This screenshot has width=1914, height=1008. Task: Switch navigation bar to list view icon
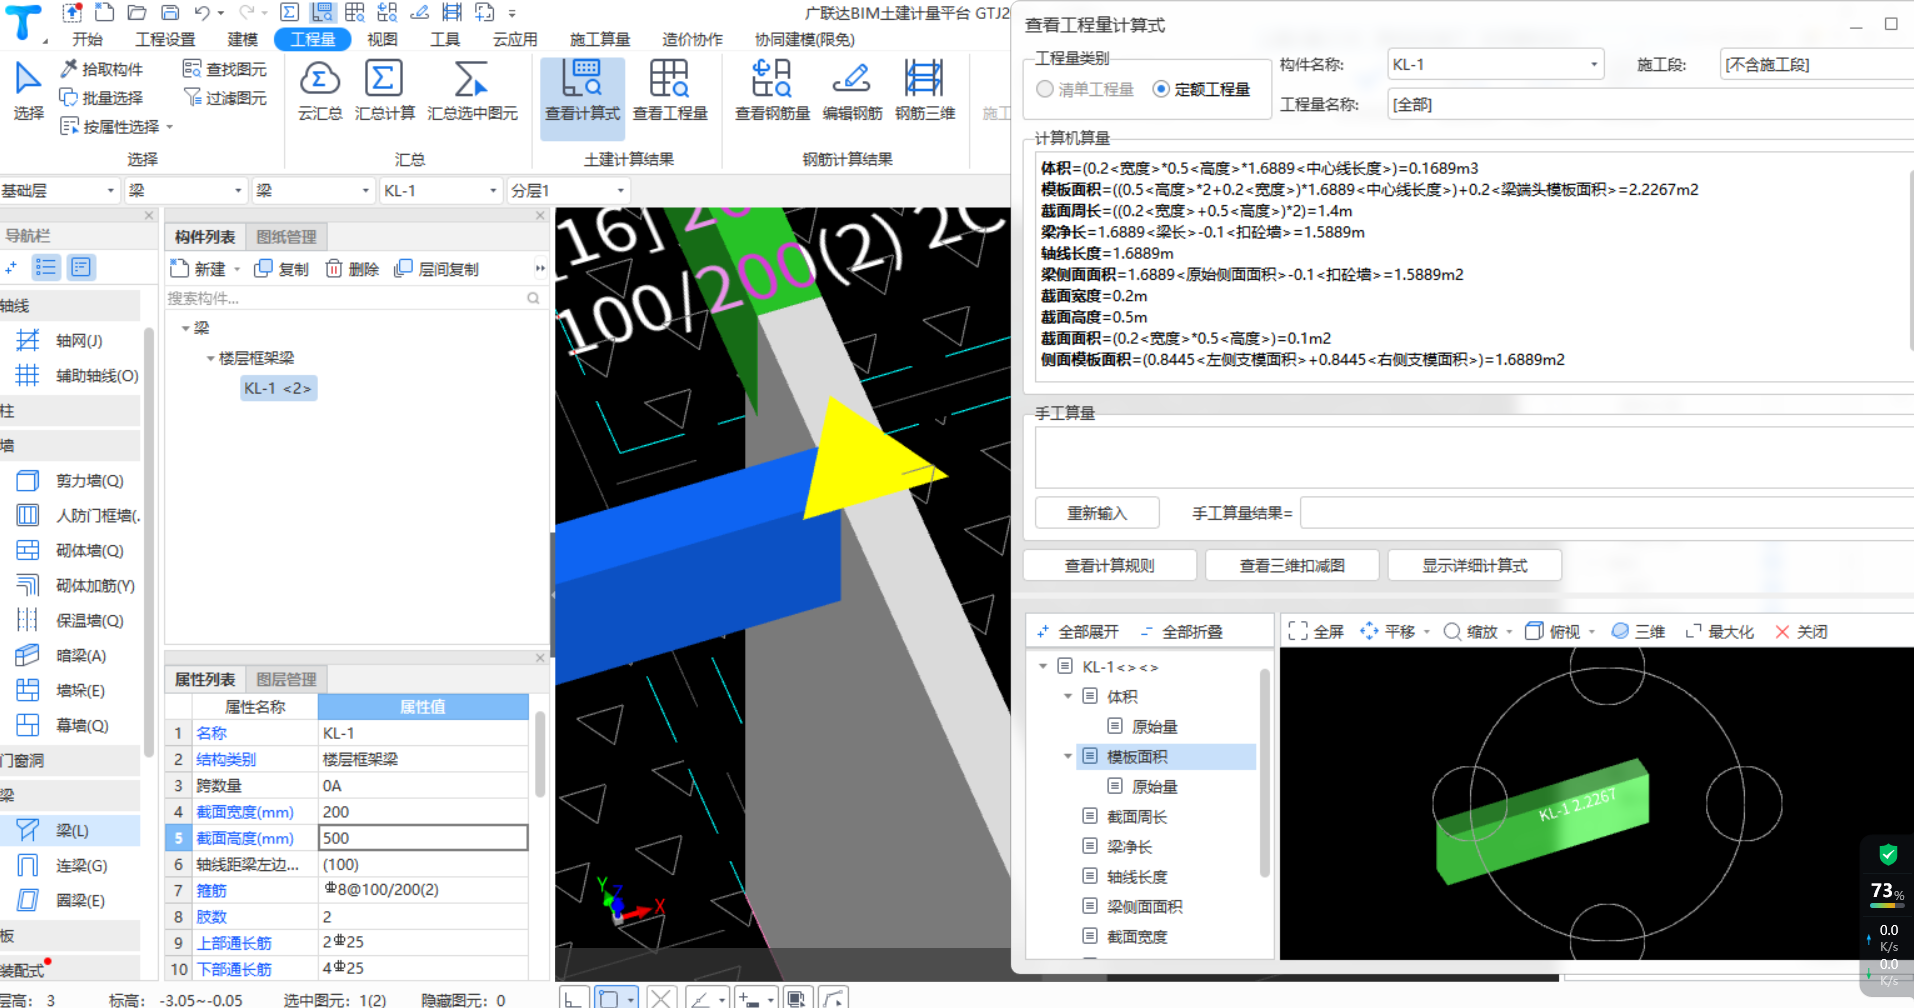tap(46, 267)
